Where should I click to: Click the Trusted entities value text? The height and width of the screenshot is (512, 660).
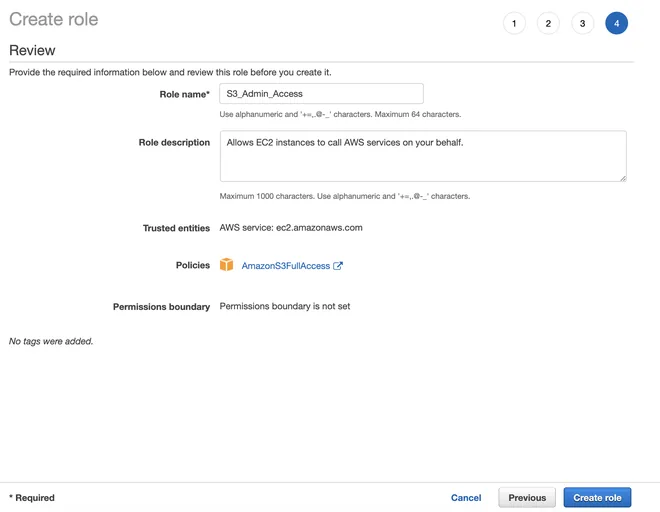pyautogui.click(x=291, y=228)
